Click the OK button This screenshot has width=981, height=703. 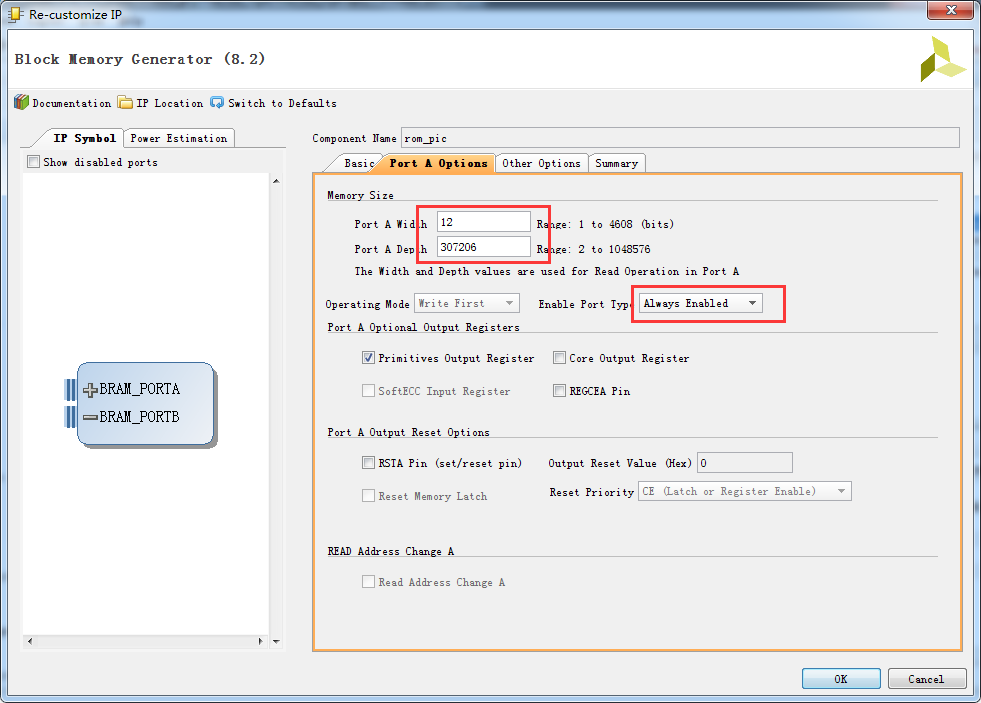(841, 679)
